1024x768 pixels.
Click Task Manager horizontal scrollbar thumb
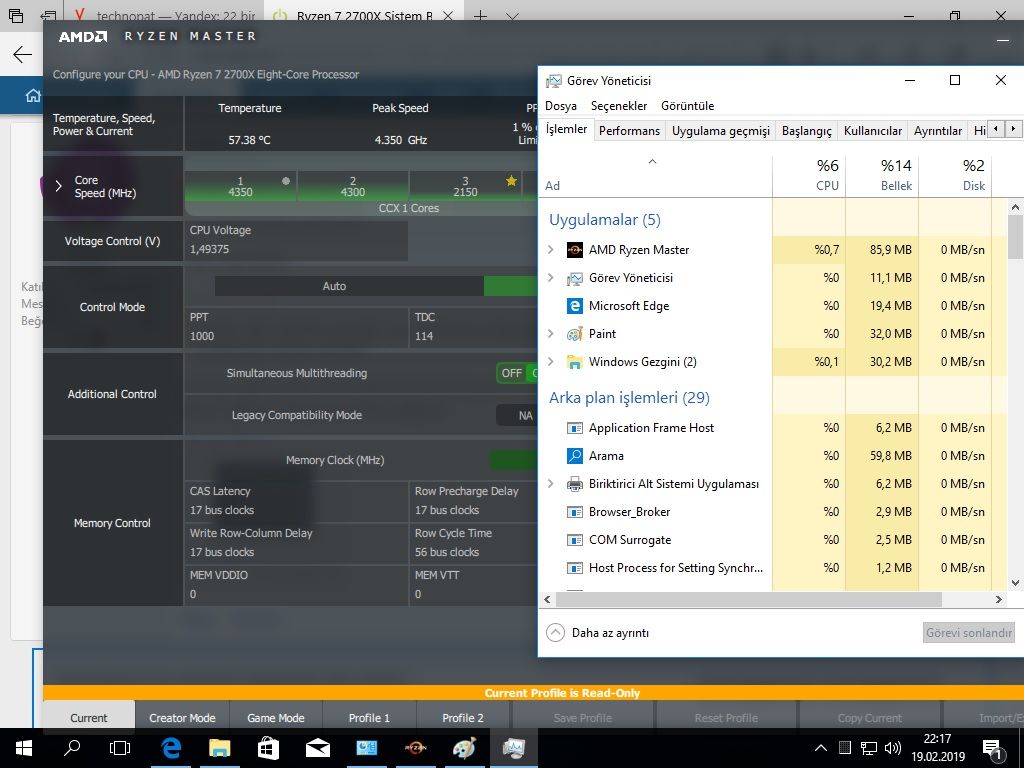tap(748, 599)
